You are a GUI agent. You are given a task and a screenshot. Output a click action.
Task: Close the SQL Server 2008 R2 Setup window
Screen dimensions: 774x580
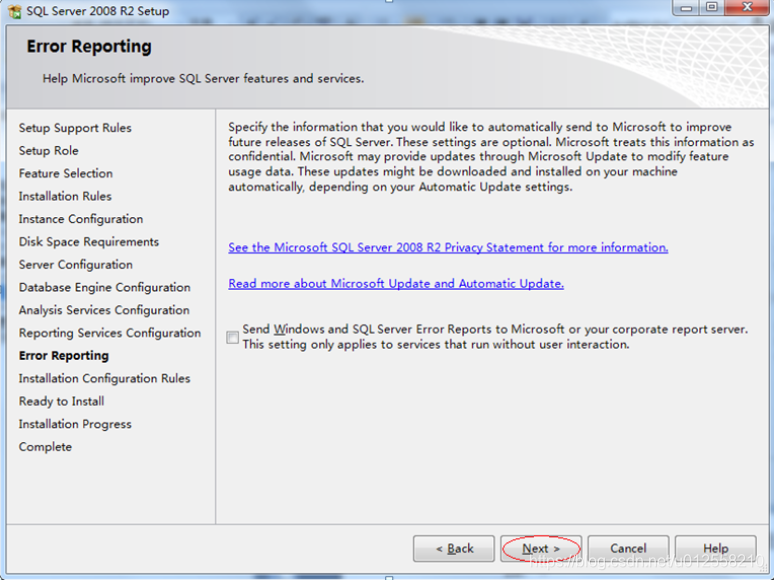pyautogui.click(x=747, y=7)
